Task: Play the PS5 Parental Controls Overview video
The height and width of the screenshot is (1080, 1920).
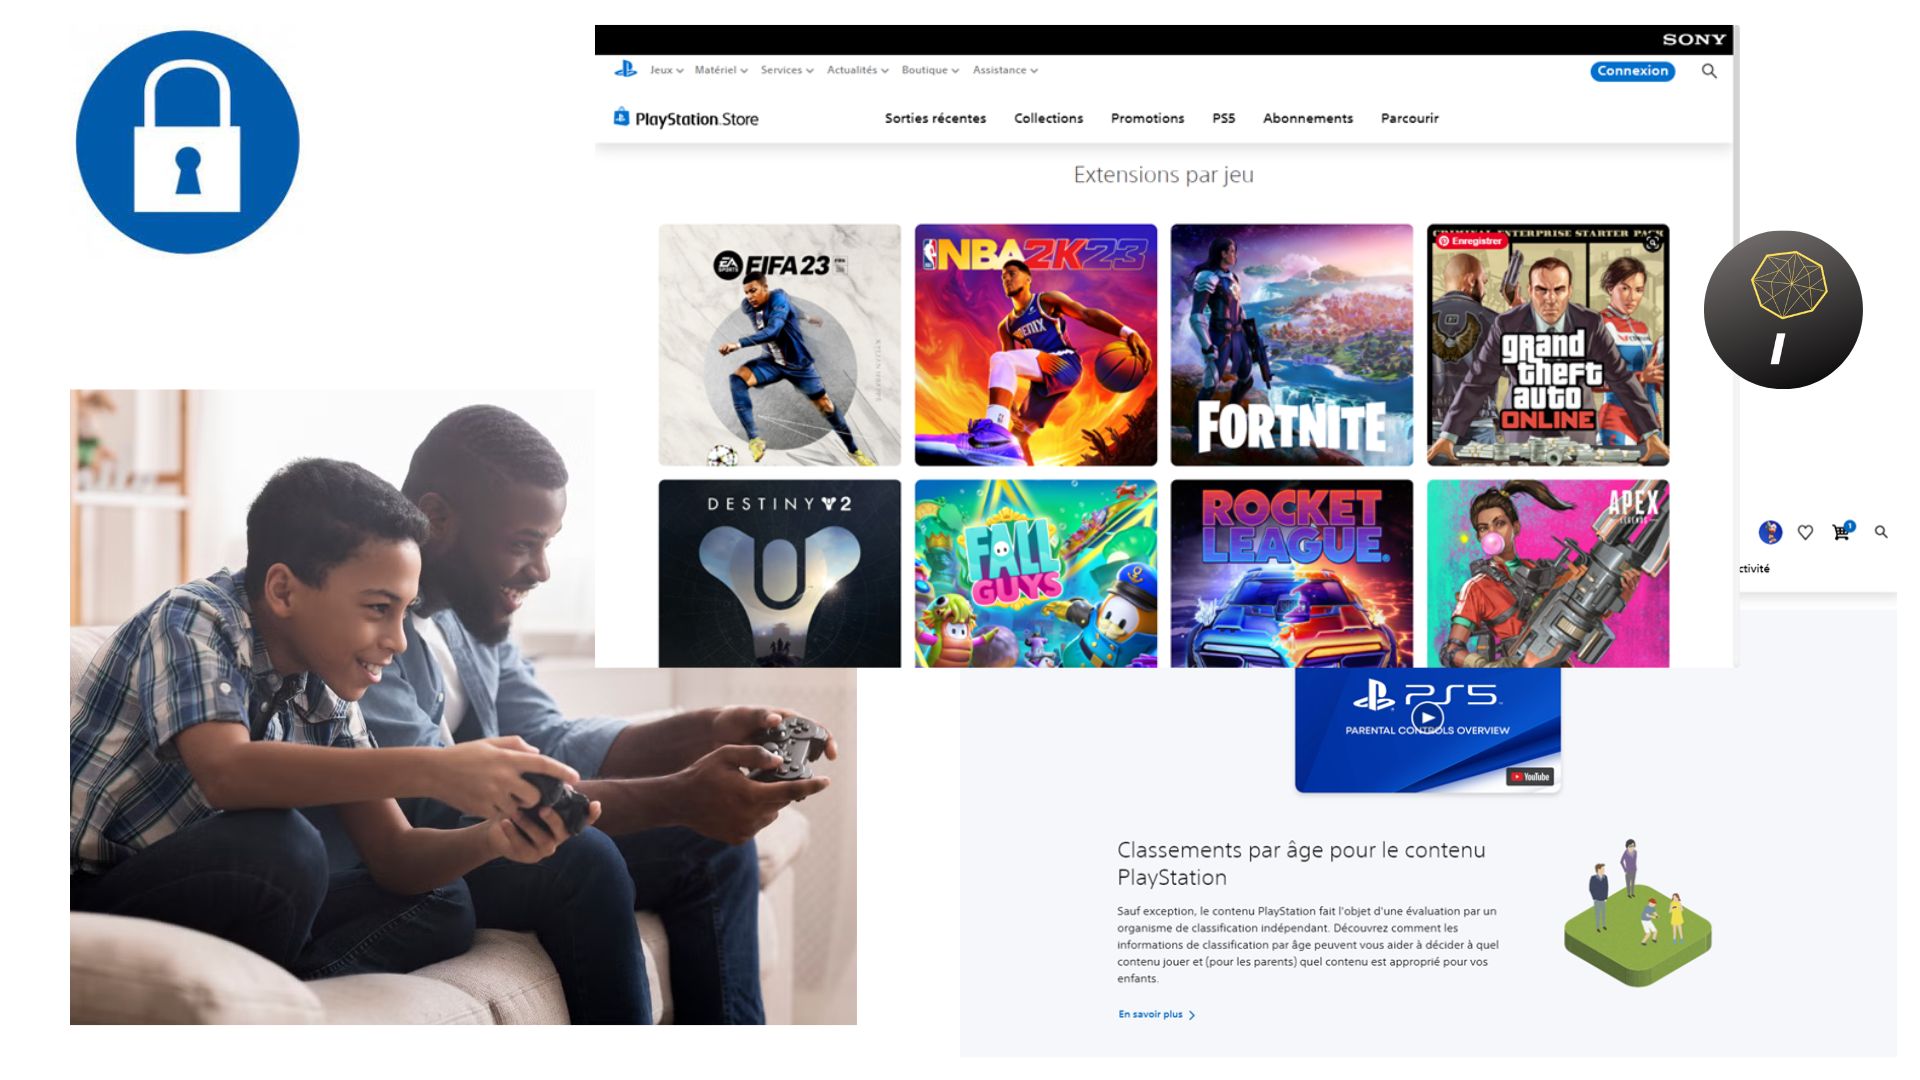Action: click(1427, 717)
